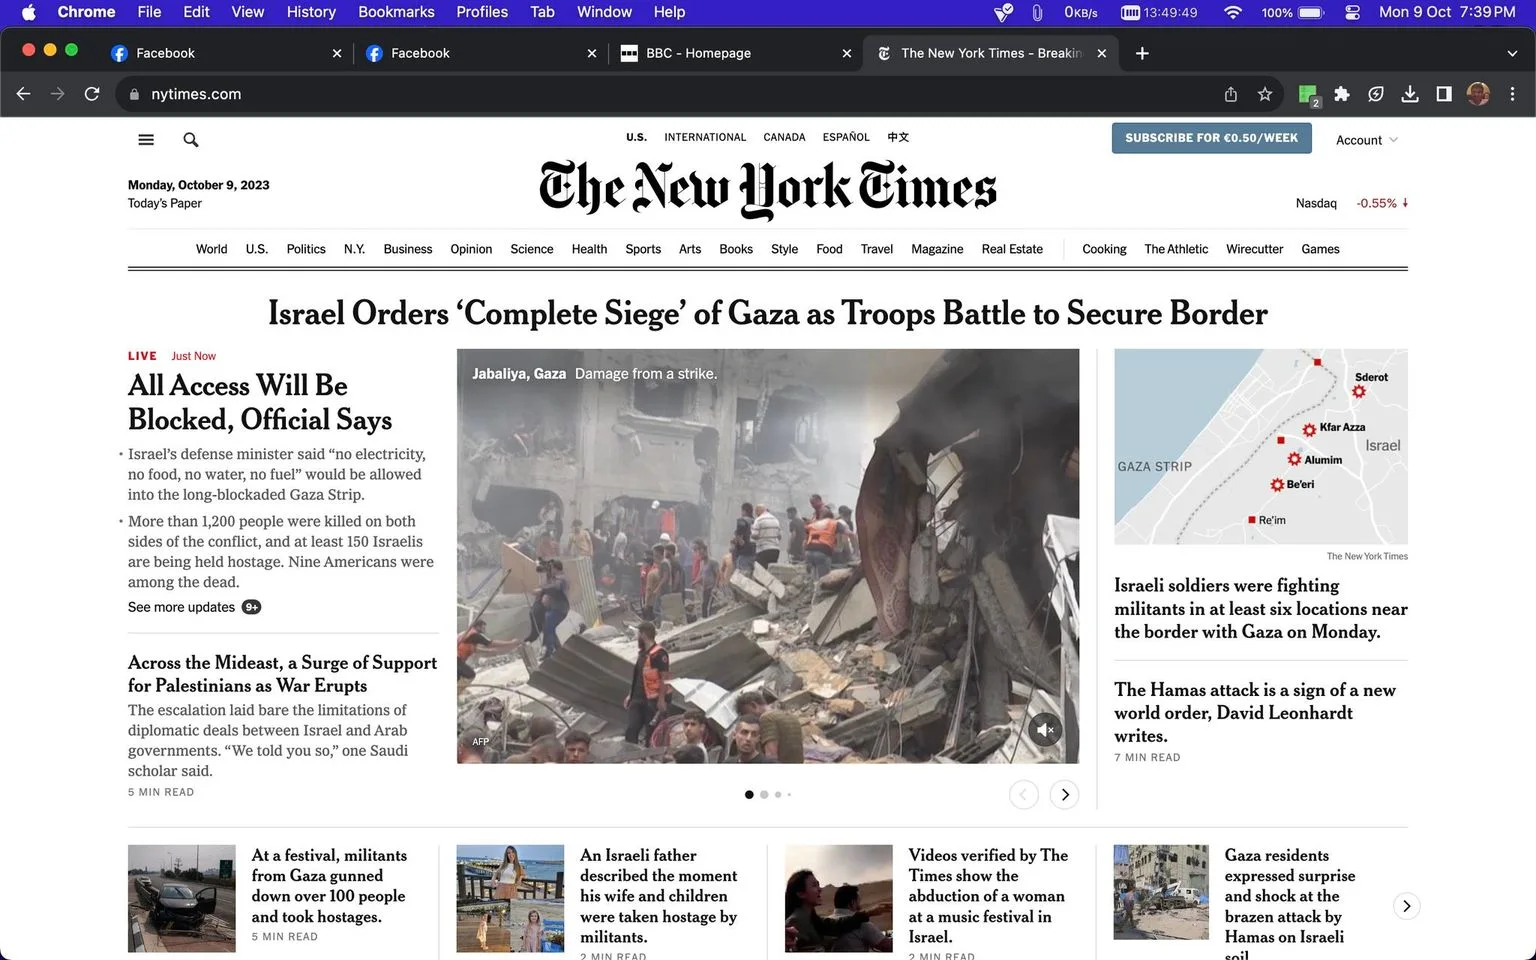Click See more updates link
The width and height of the screenshot is (1536, 960).
point(194,607)
